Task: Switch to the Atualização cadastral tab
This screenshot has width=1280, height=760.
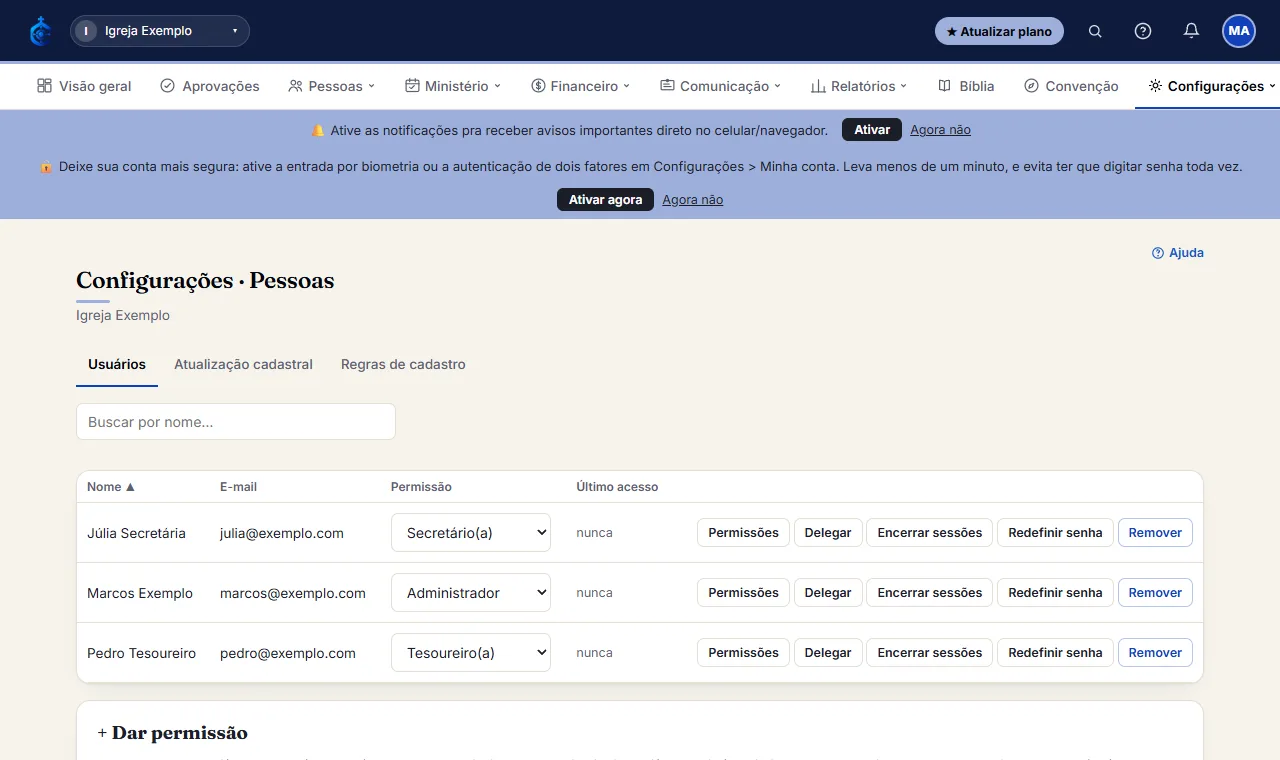Action: point(243,365)
